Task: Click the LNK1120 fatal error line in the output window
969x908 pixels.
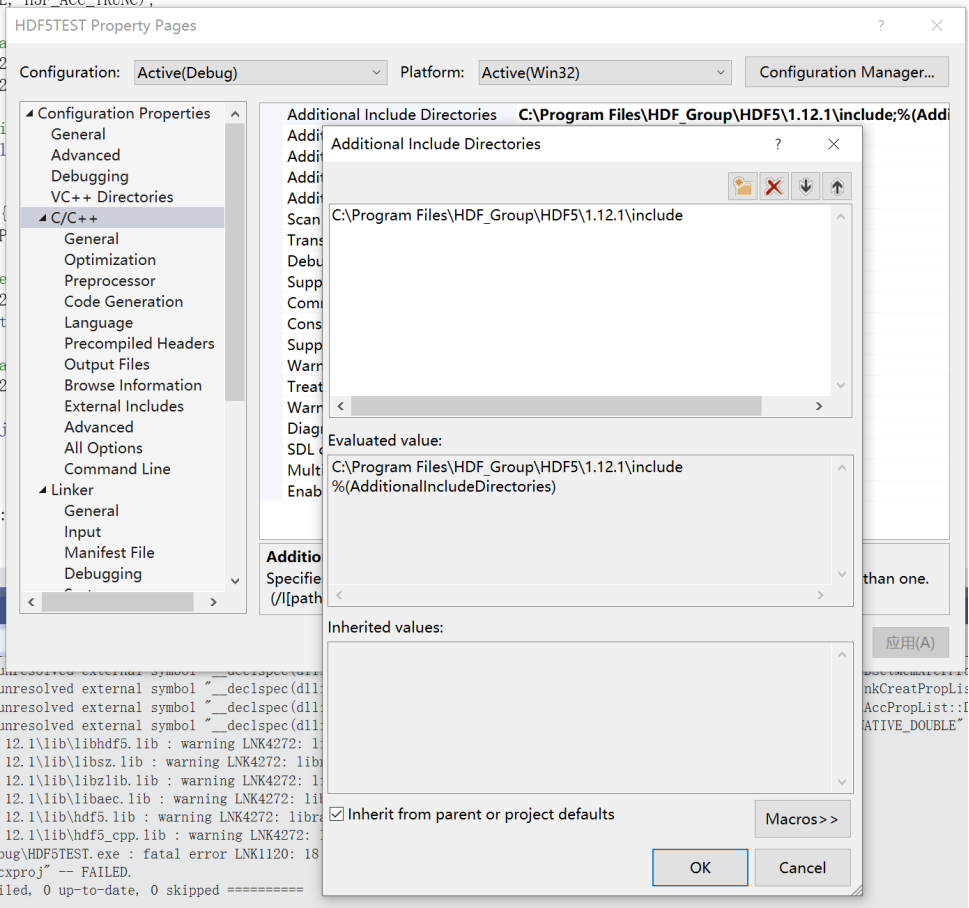Action: [x=159, y=854]
